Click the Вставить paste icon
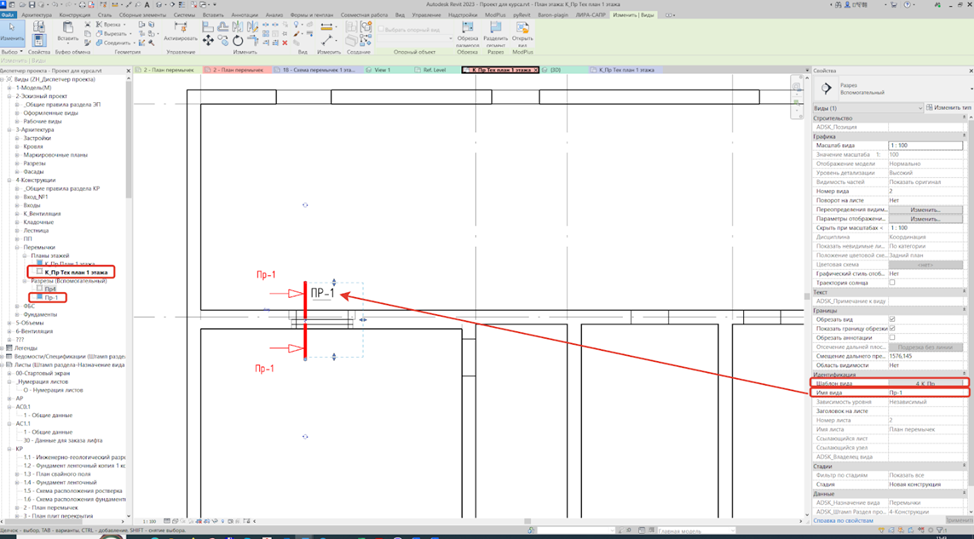974x539 pixels. [x=68, y=29]
